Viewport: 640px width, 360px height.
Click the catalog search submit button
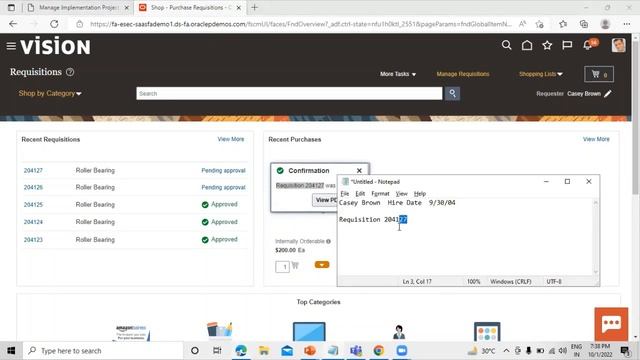click(452, 93)
